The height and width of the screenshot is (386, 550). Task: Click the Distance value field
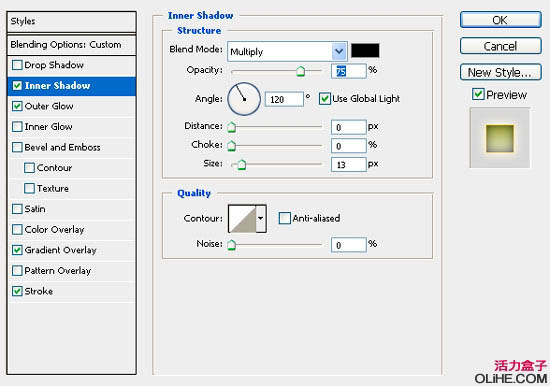point(349,127)
